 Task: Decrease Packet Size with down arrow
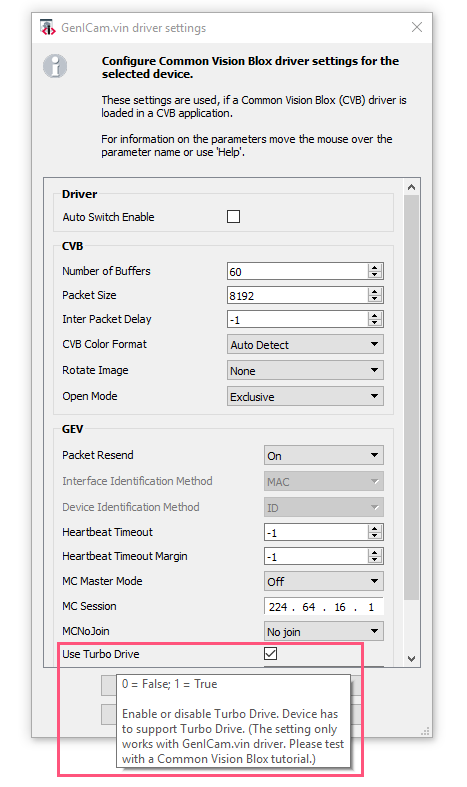pos(374,299)
